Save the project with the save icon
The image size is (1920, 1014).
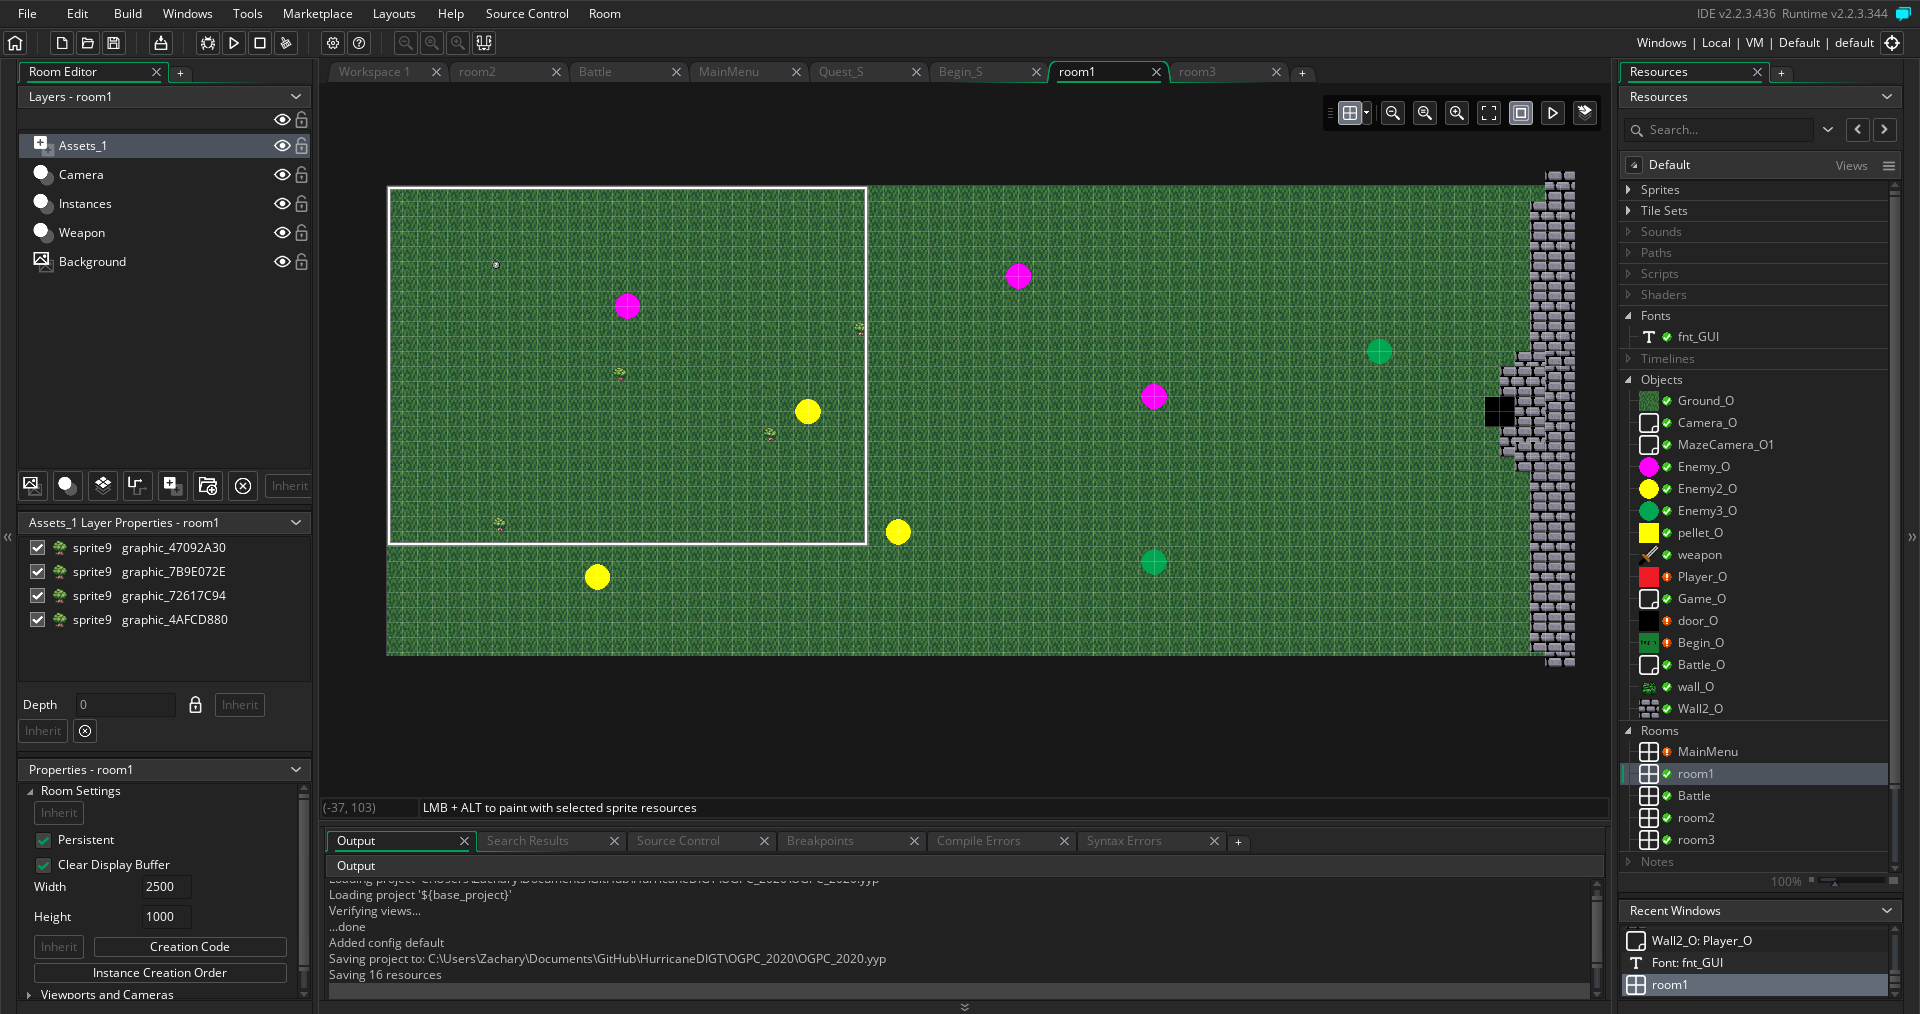(114, 43)
